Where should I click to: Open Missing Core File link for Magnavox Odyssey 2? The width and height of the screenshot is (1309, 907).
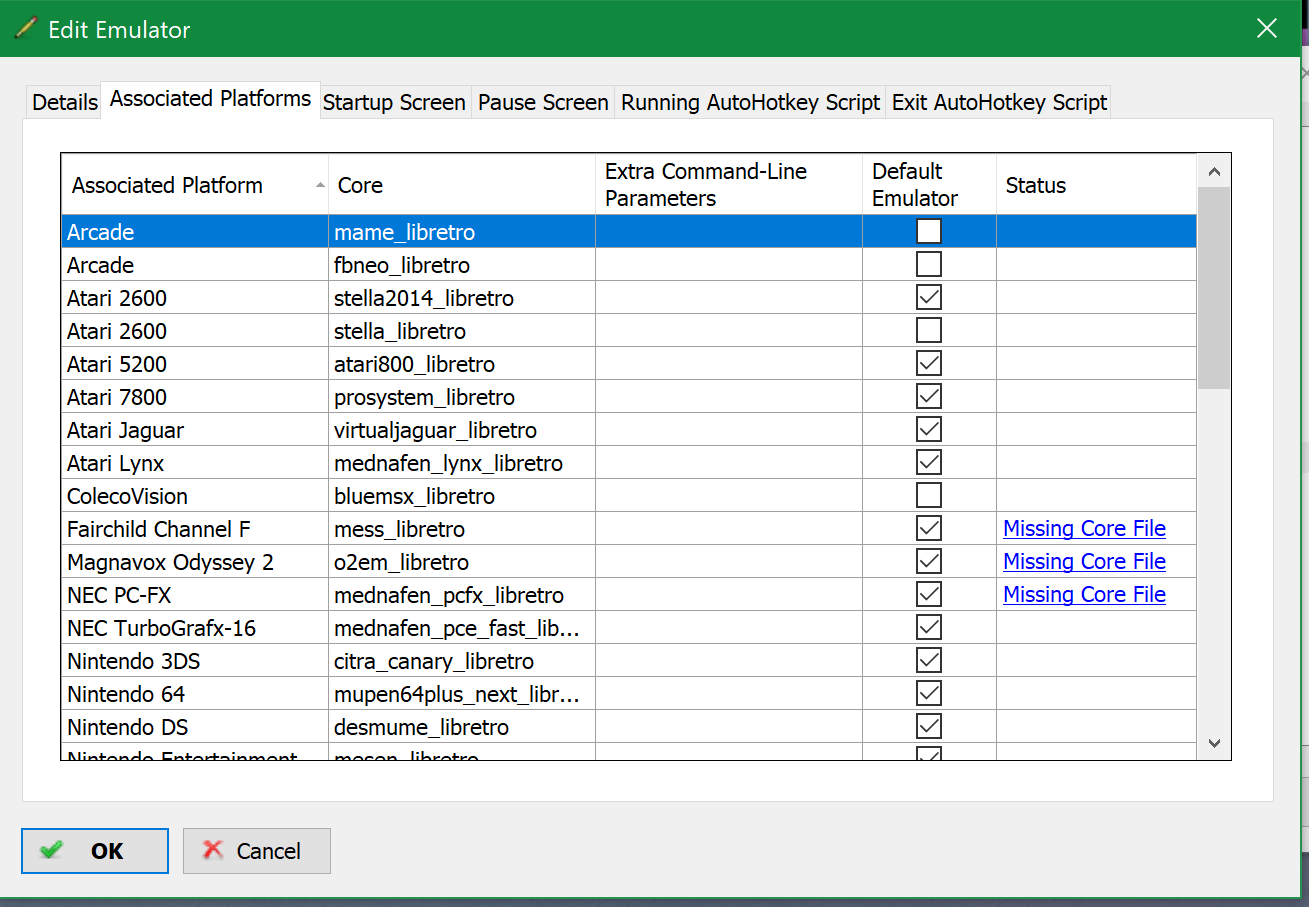(x=1084, y=562)
